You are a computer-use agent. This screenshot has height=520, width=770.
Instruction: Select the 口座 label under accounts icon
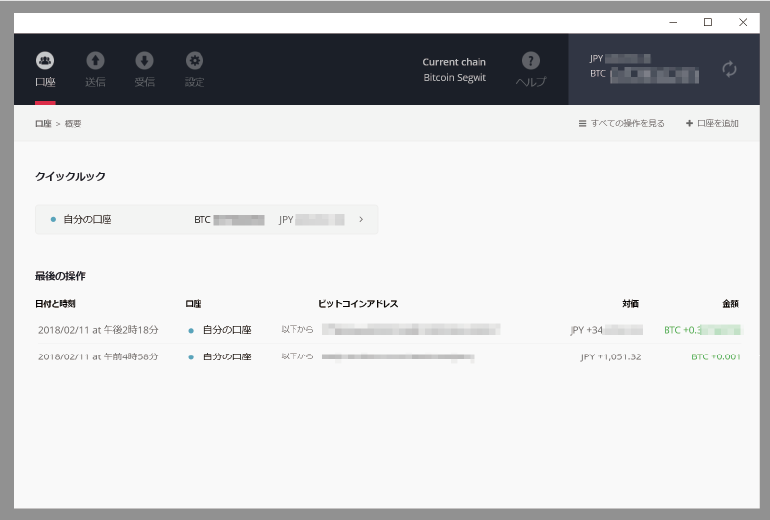(45, 82)
